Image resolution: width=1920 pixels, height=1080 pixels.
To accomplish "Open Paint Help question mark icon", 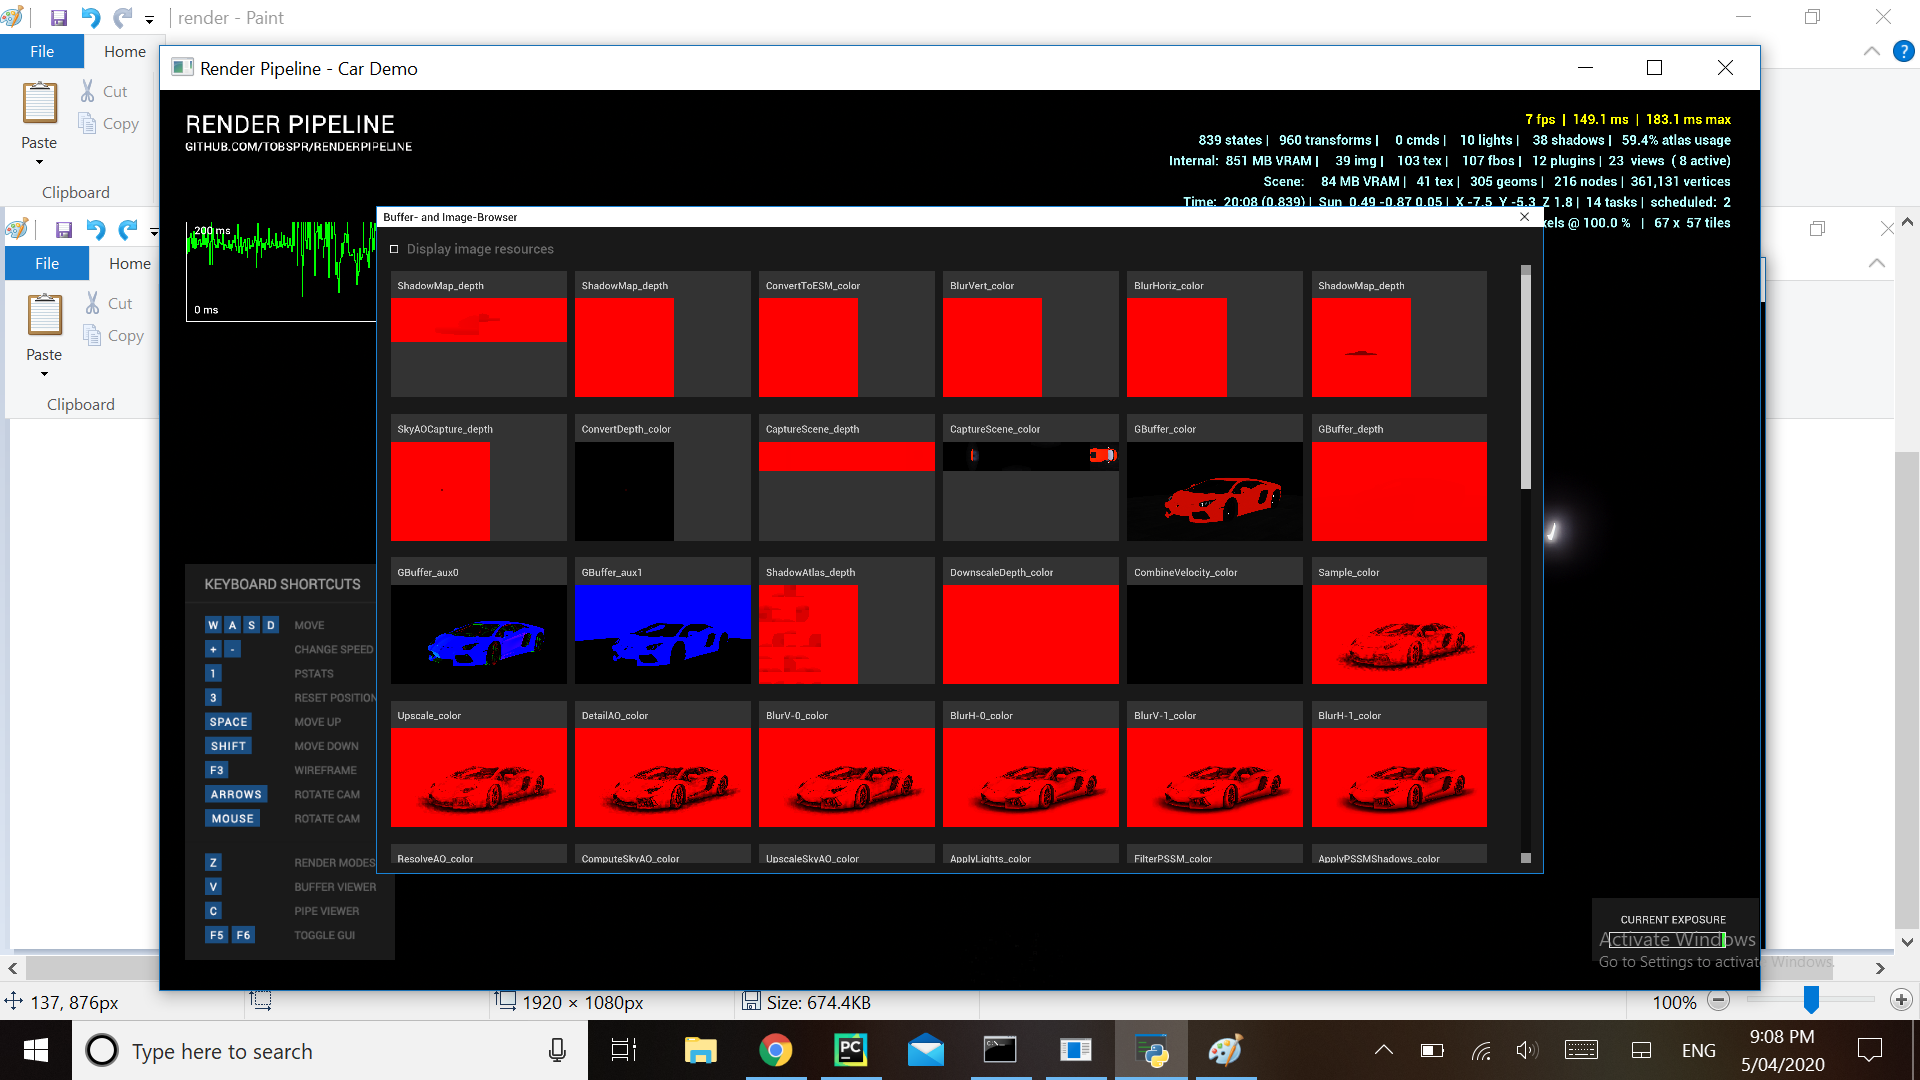I will click(1903, 51).
